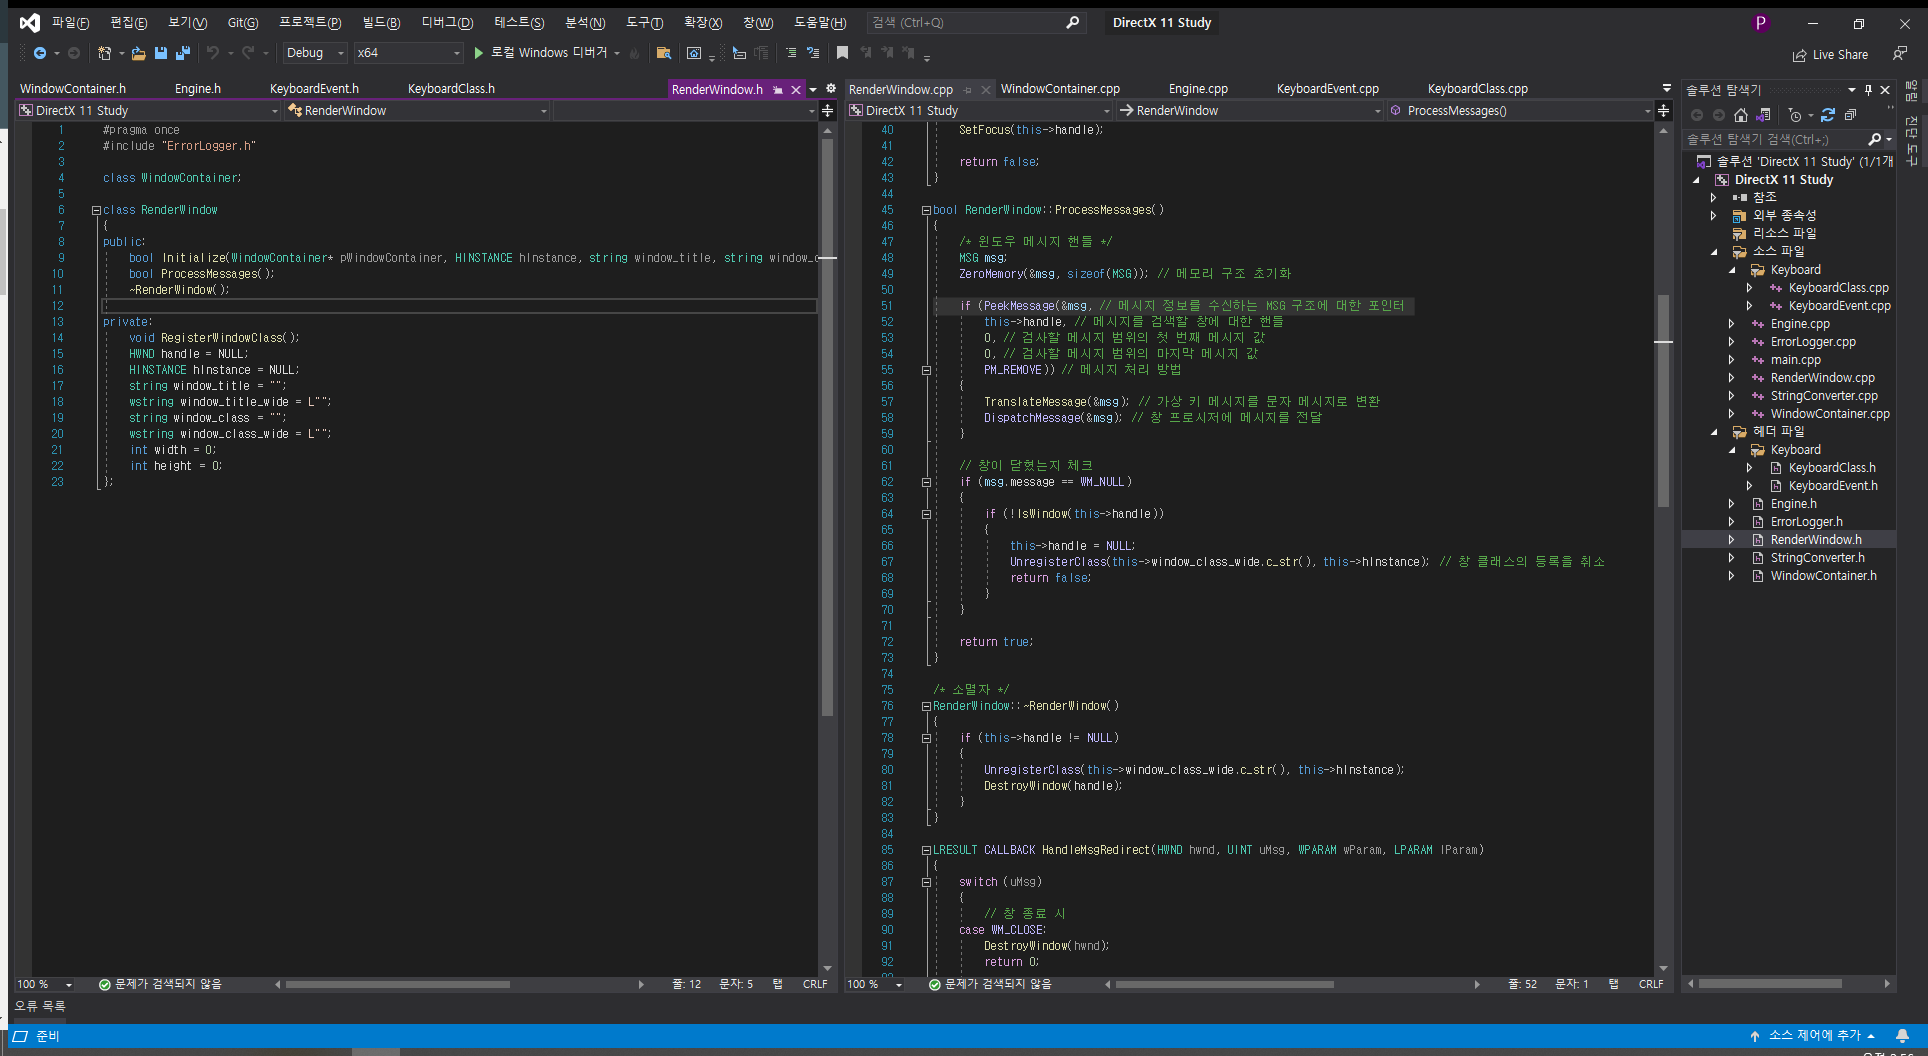Click the undo arrow icon

(x=212, y=53)
